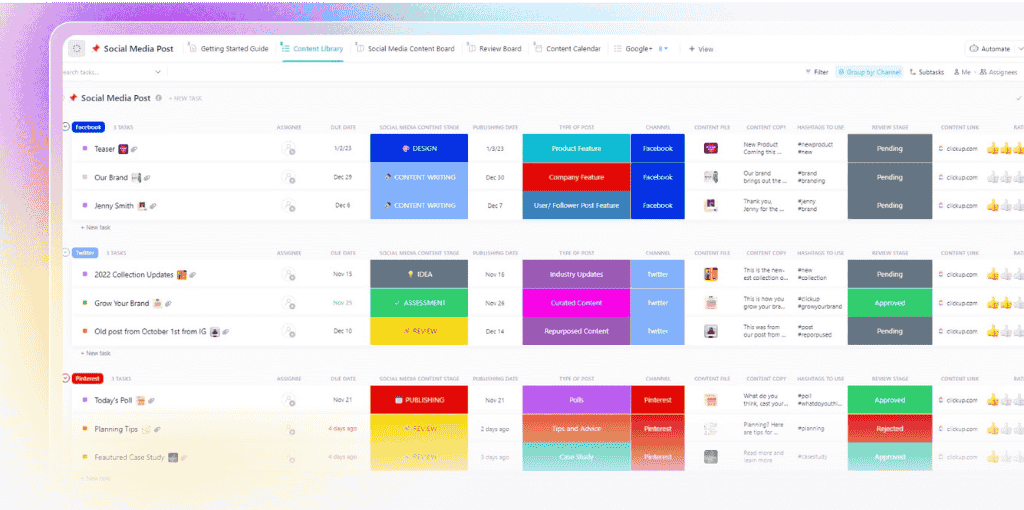The image size is (1024, 510).
Task: Click the attachment icon next to Jenny Smith
Action: coord(153,206)
